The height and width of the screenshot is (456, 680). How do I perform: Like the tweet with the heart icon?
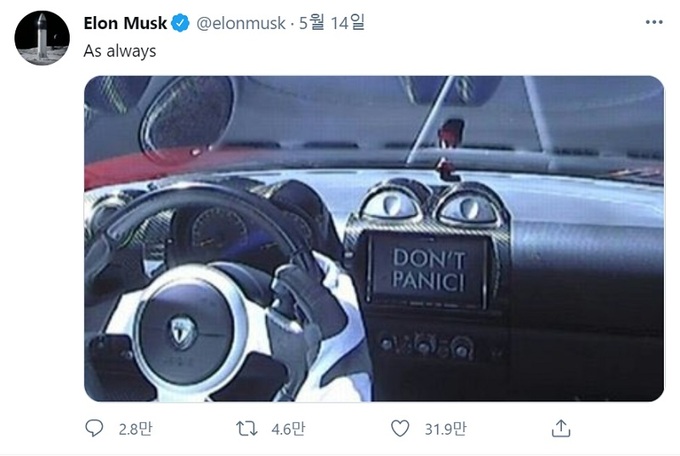point(400,428)
